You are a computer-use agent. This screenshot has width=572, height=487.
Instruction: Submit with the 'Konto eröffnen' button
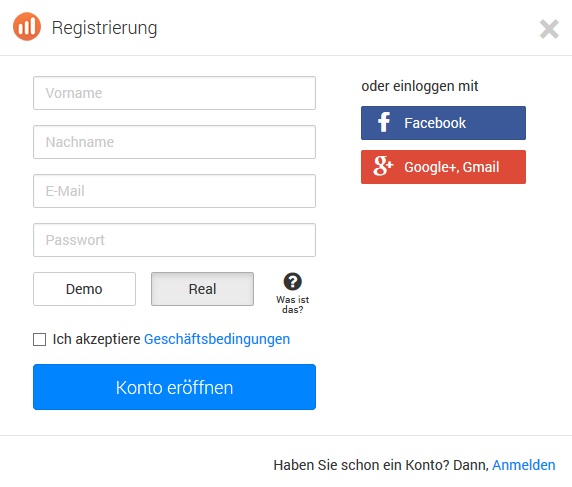(x=174, y=387)
